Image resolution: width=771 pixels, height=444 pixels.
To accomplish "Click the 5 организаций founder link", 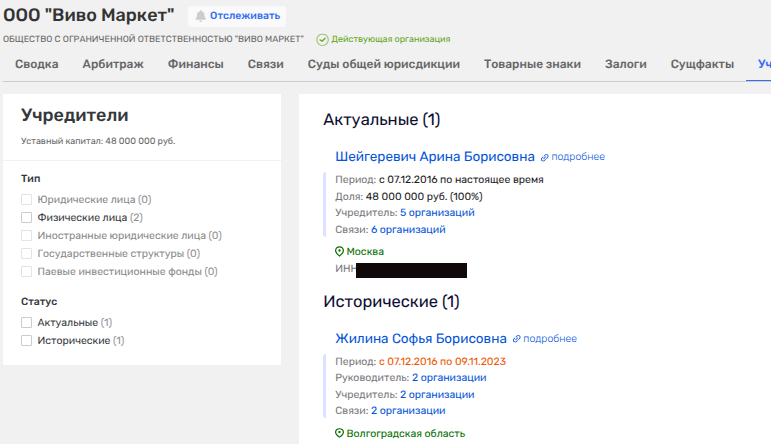I will (437, 213).
